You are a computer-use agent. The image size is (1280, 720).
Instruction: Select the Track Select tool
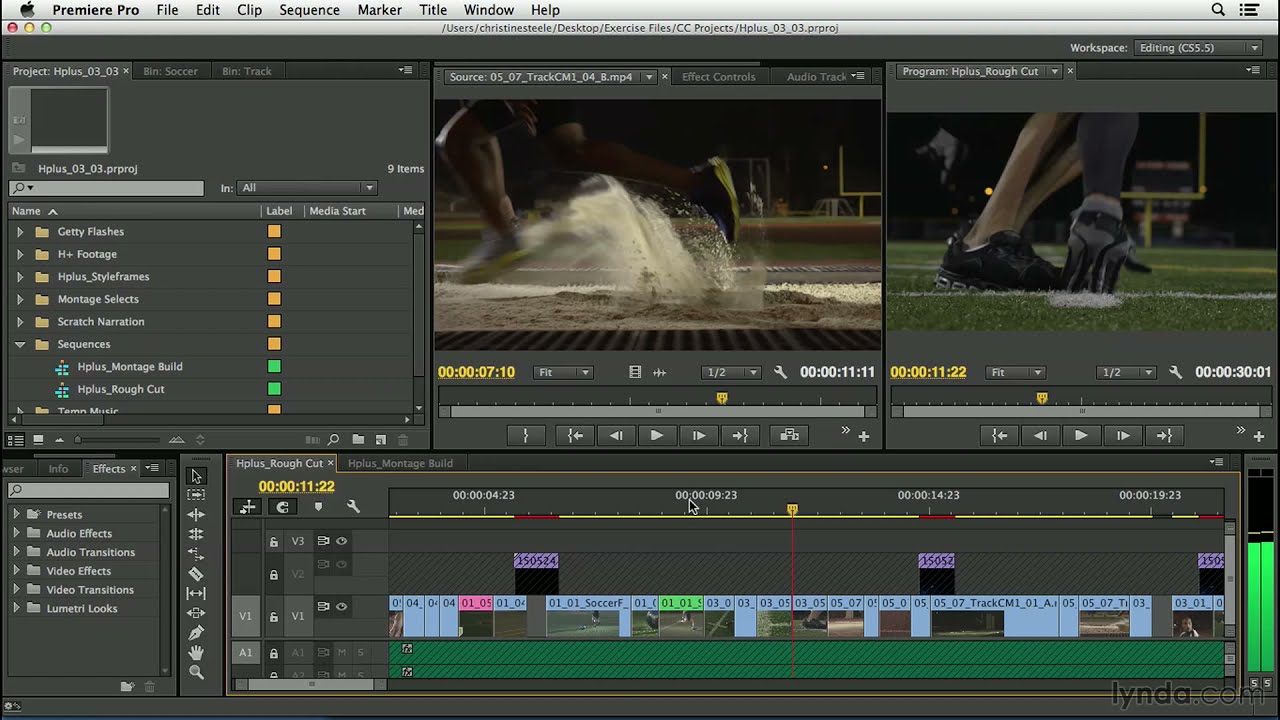[196, 495]
